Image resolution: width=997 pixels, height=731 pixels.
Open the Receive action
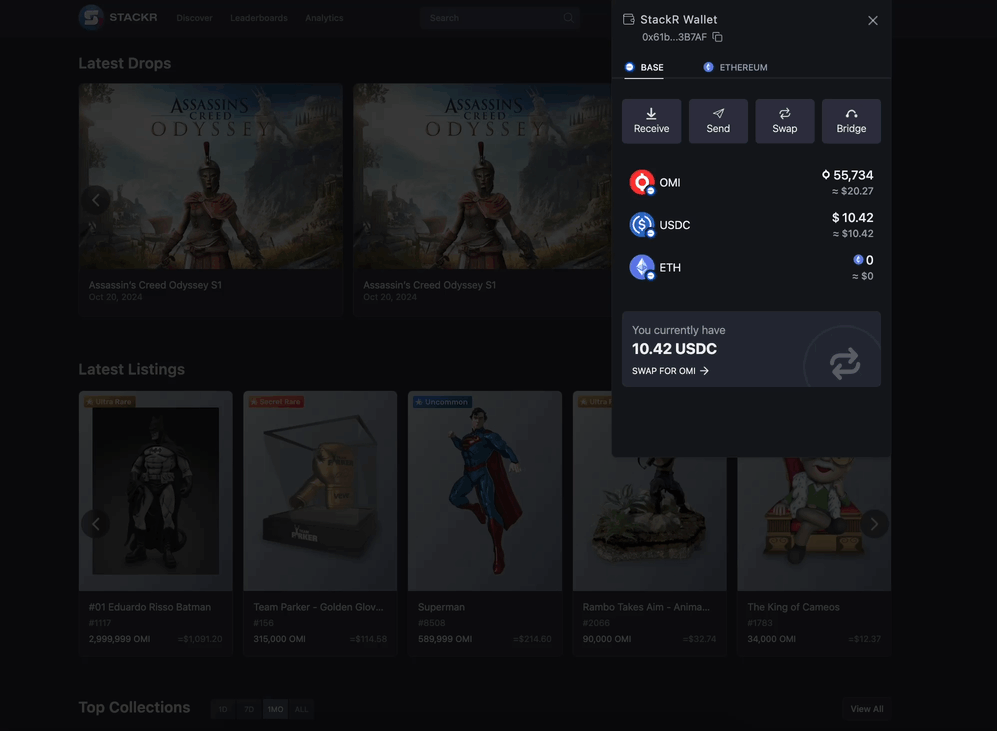click(651, 121)
